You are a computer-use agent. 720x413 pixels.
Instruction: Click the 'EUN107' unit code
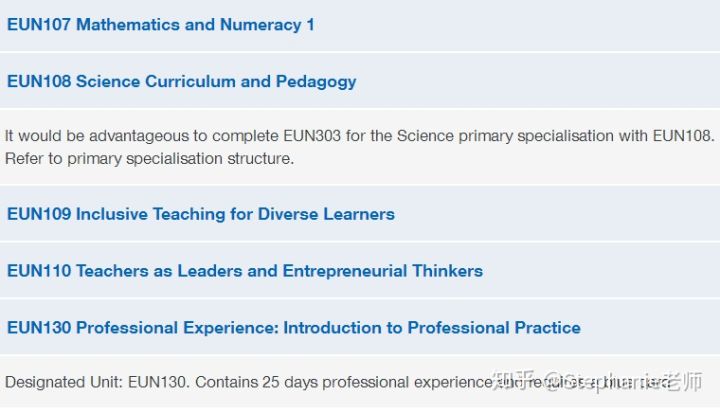39,25
